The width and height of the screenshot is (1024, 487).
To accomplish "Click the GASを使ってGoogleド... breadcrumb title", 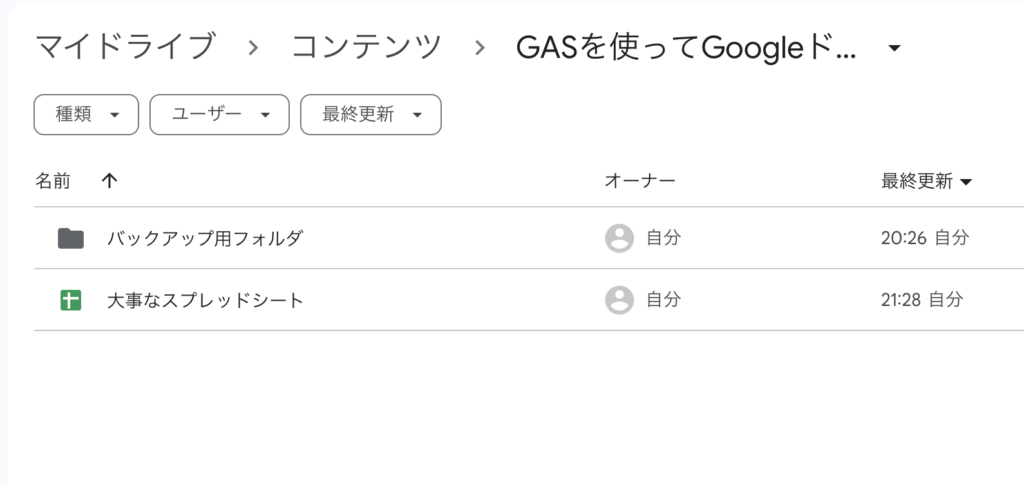I will tap(686, 47).
